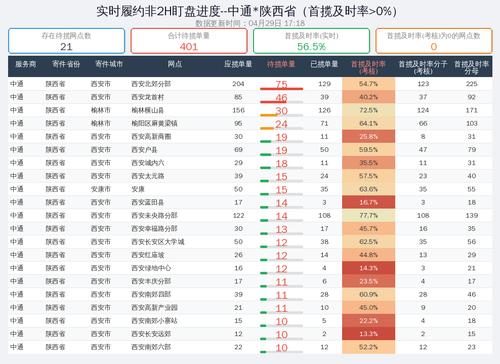
Task: Select the 西安长安远郊 network name
Action: (x=151, y=334)
